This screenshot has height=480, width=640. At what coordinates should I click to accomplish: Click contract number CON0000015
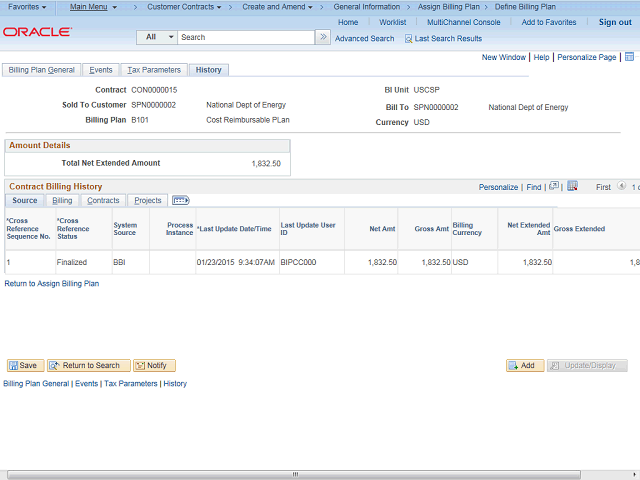(154, 90)
